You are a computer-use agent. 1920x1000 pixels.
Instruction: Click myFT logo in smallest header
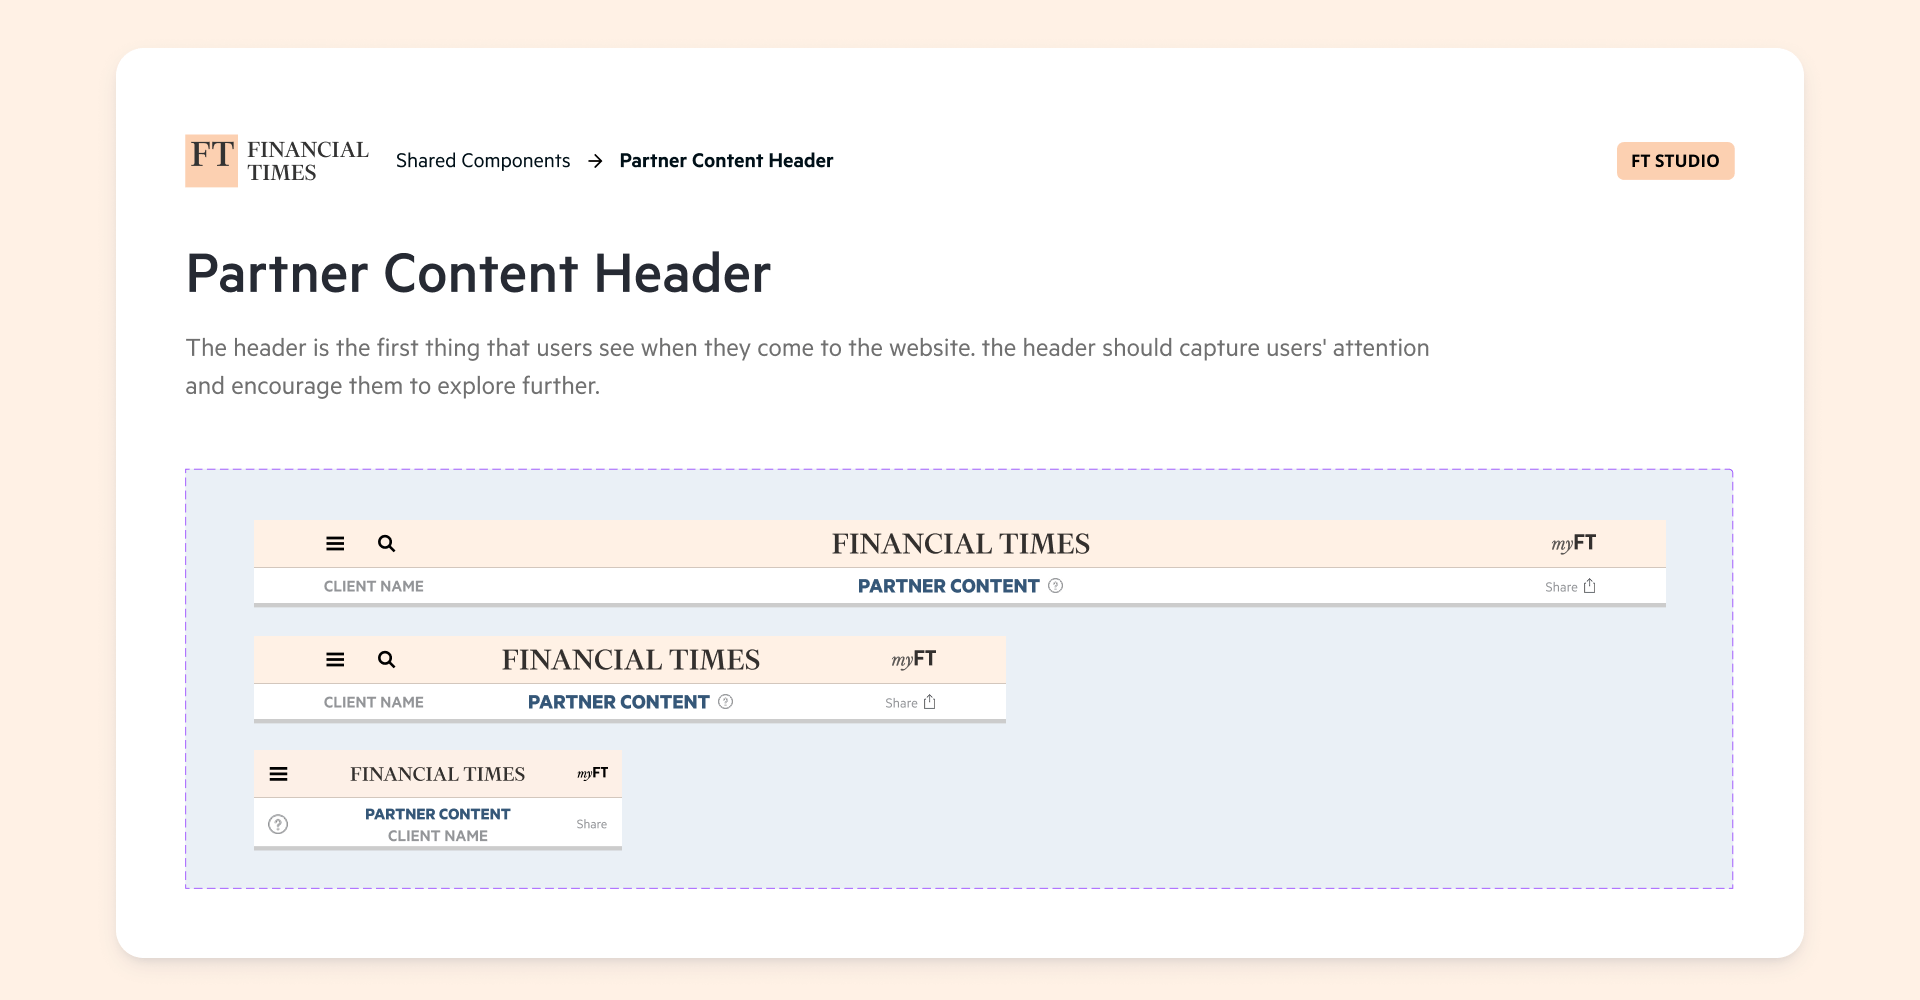coord(592,773)
